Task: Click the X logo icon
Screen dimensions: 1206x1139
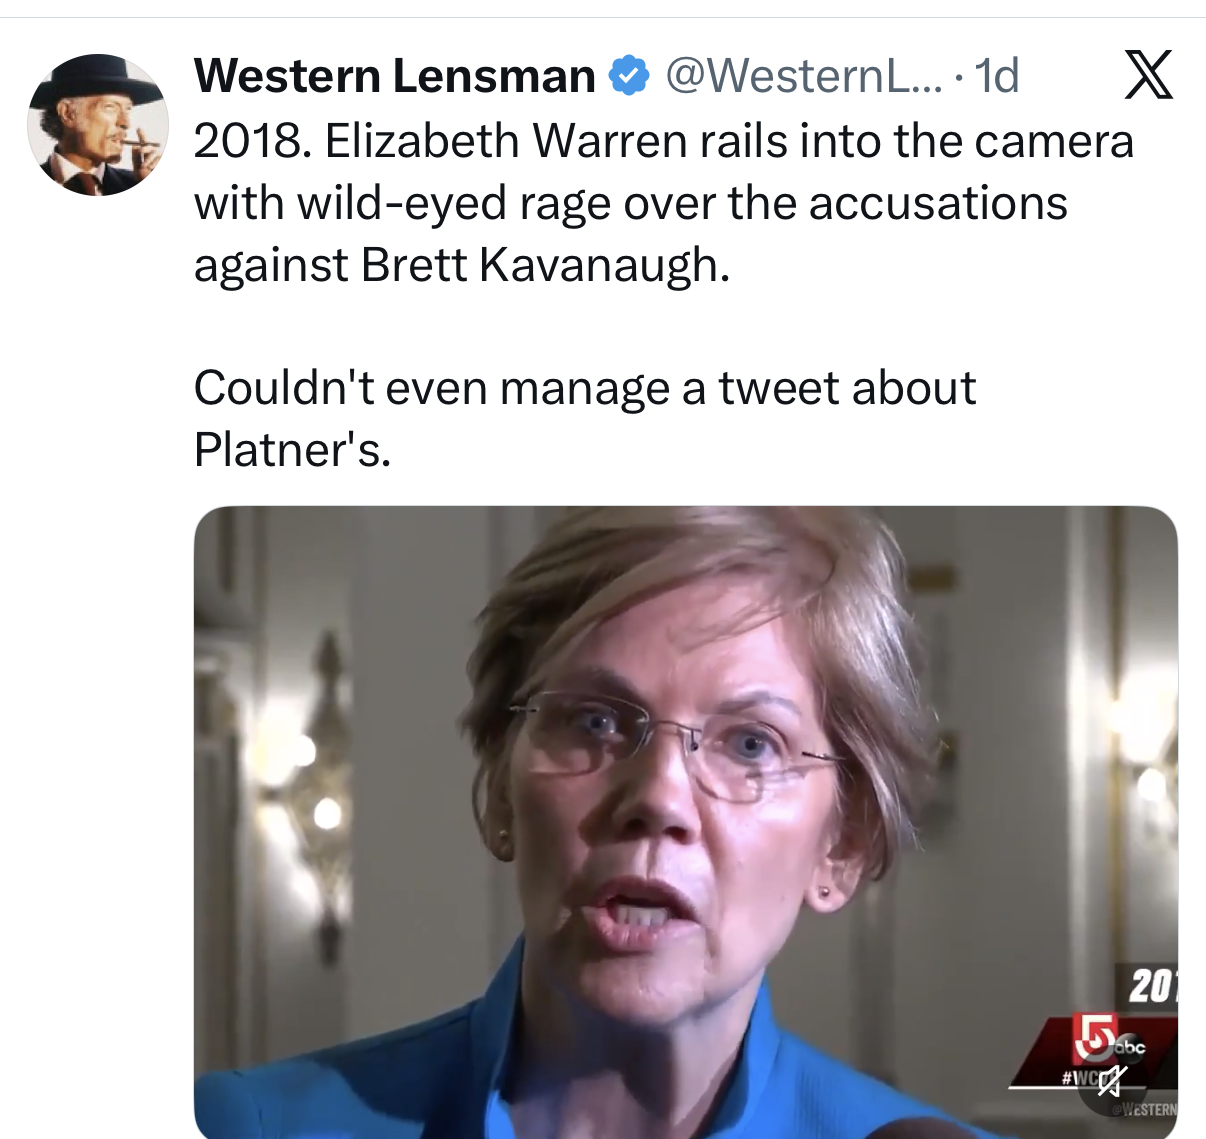Action: (x=1148, y=75)
